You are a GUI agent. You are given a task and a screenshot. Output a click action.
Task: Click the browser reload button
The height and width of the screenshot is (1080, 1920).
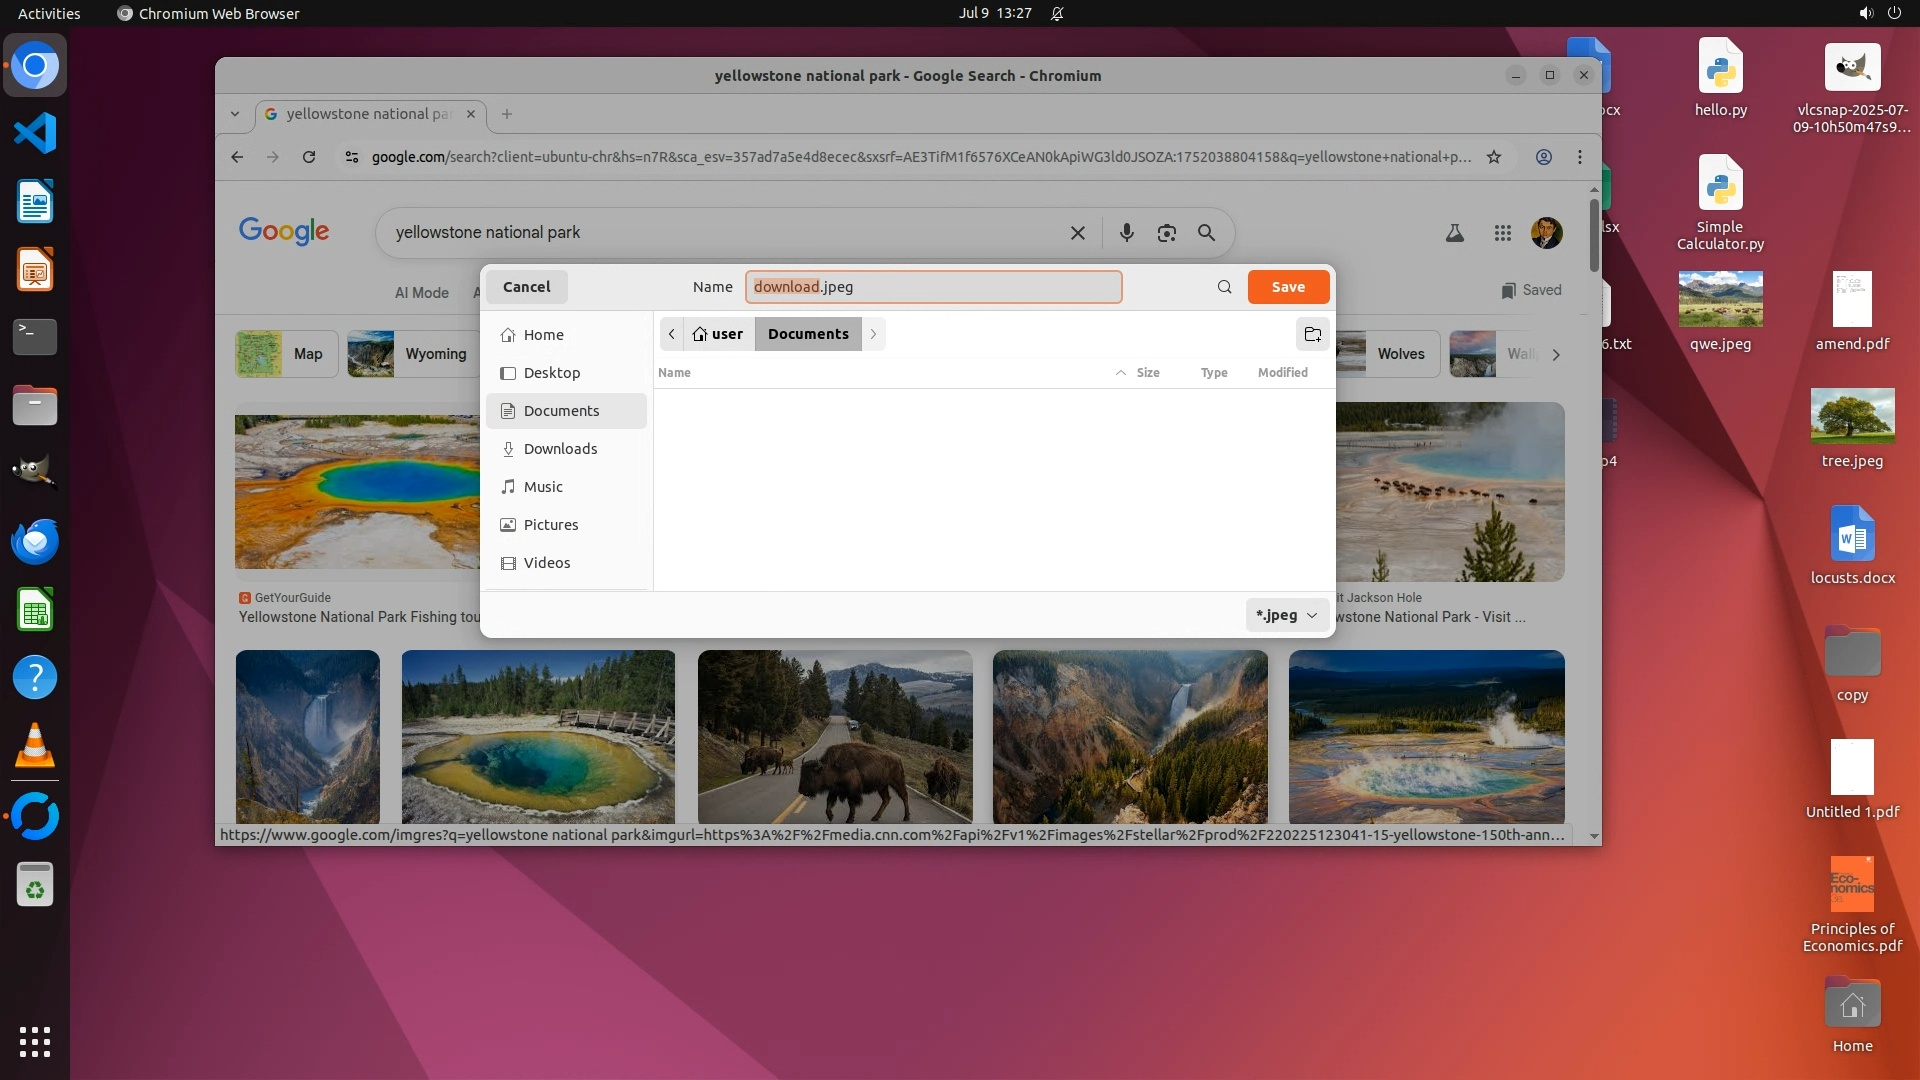[309, 157]
